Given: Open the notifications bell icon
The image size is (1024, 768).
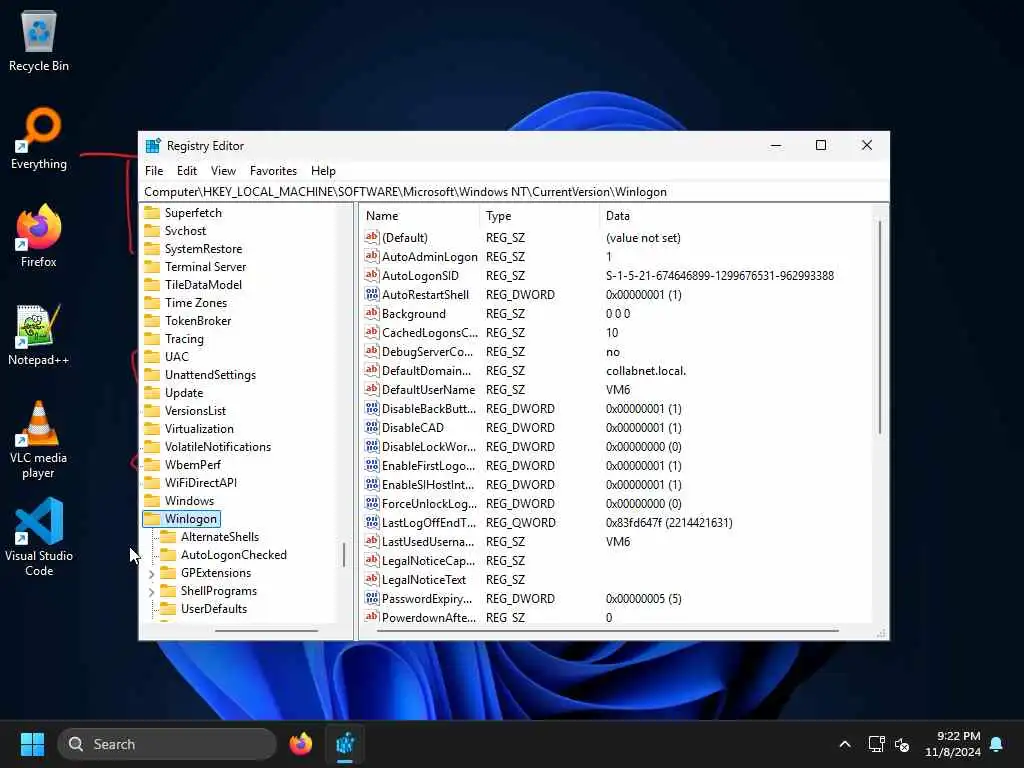Looking at the screenshot, I should [997, 744].
